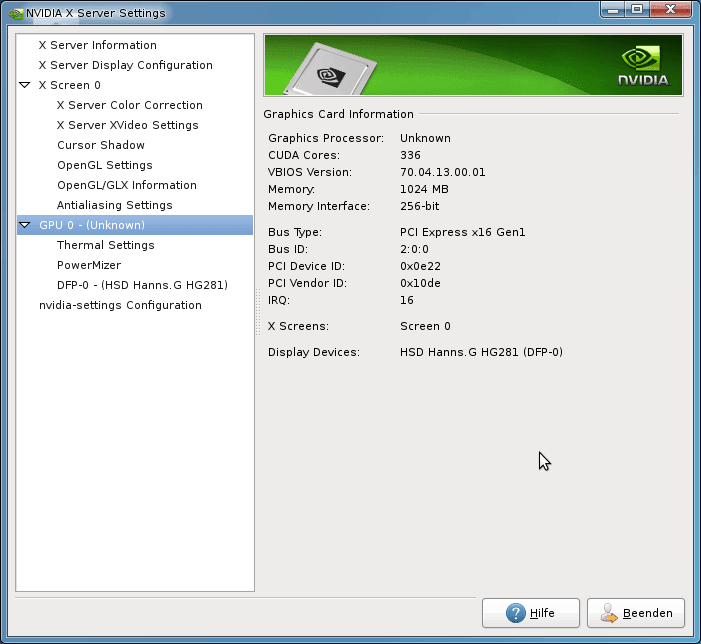Click the Memory Interface value 256-bit
Image resolution: width=701 pixels, height=644 pixels.
click(419, 206)
